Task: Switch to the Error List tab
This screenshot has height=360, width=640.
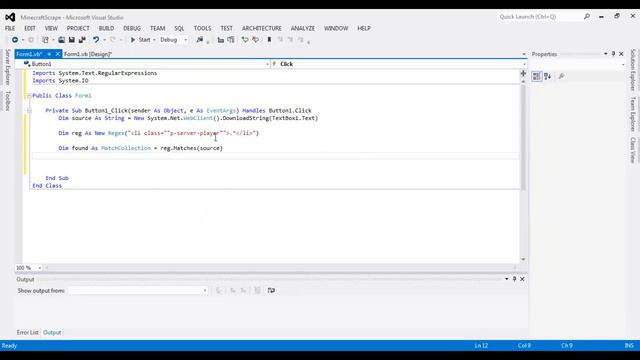Action: 27,333
